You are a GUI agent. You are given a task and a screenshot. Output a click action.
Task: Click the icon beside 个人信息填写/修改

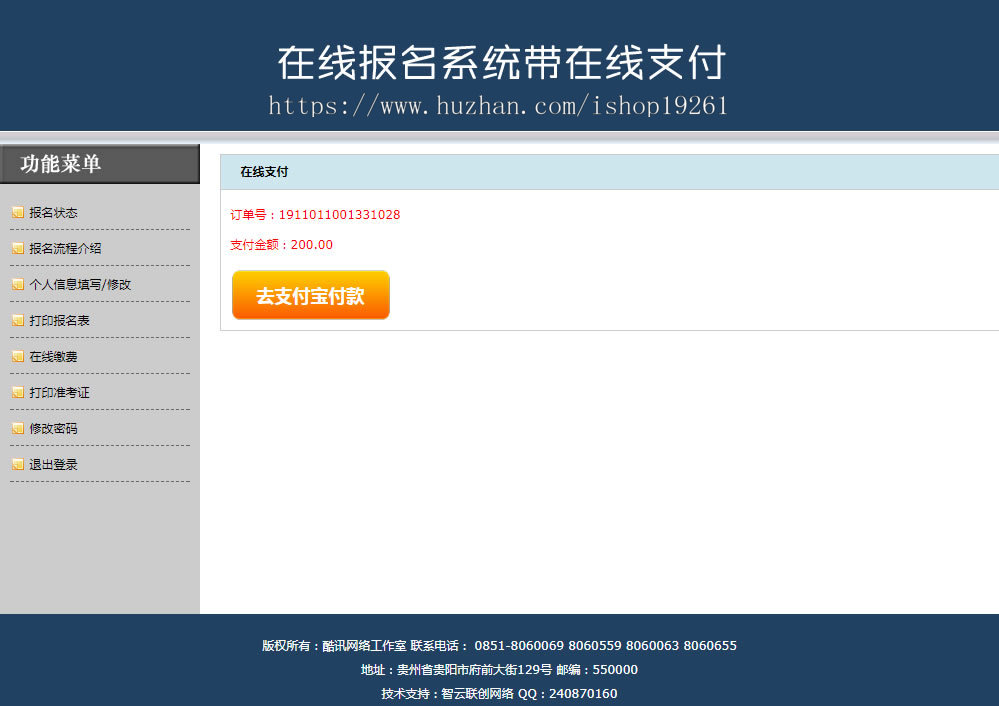(x=18, y=284)
